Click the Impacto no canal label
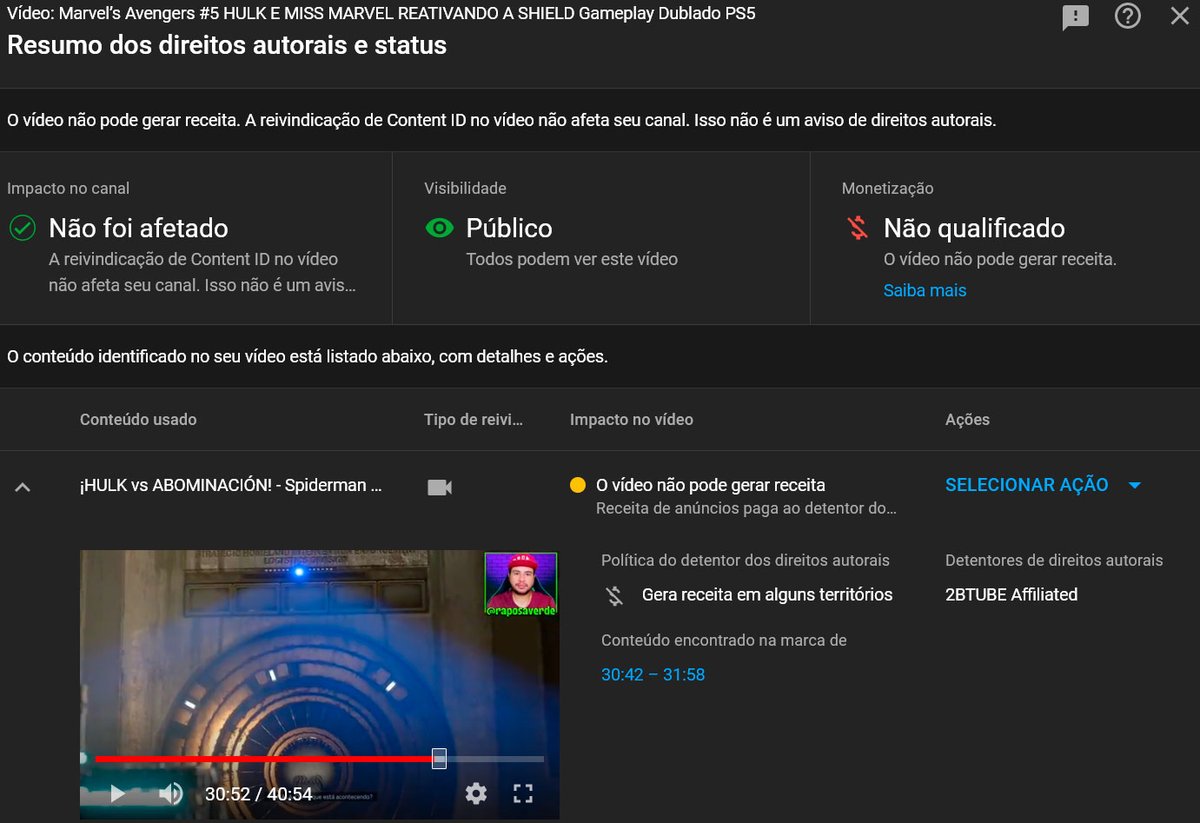1200x823 pixels. 68,188
